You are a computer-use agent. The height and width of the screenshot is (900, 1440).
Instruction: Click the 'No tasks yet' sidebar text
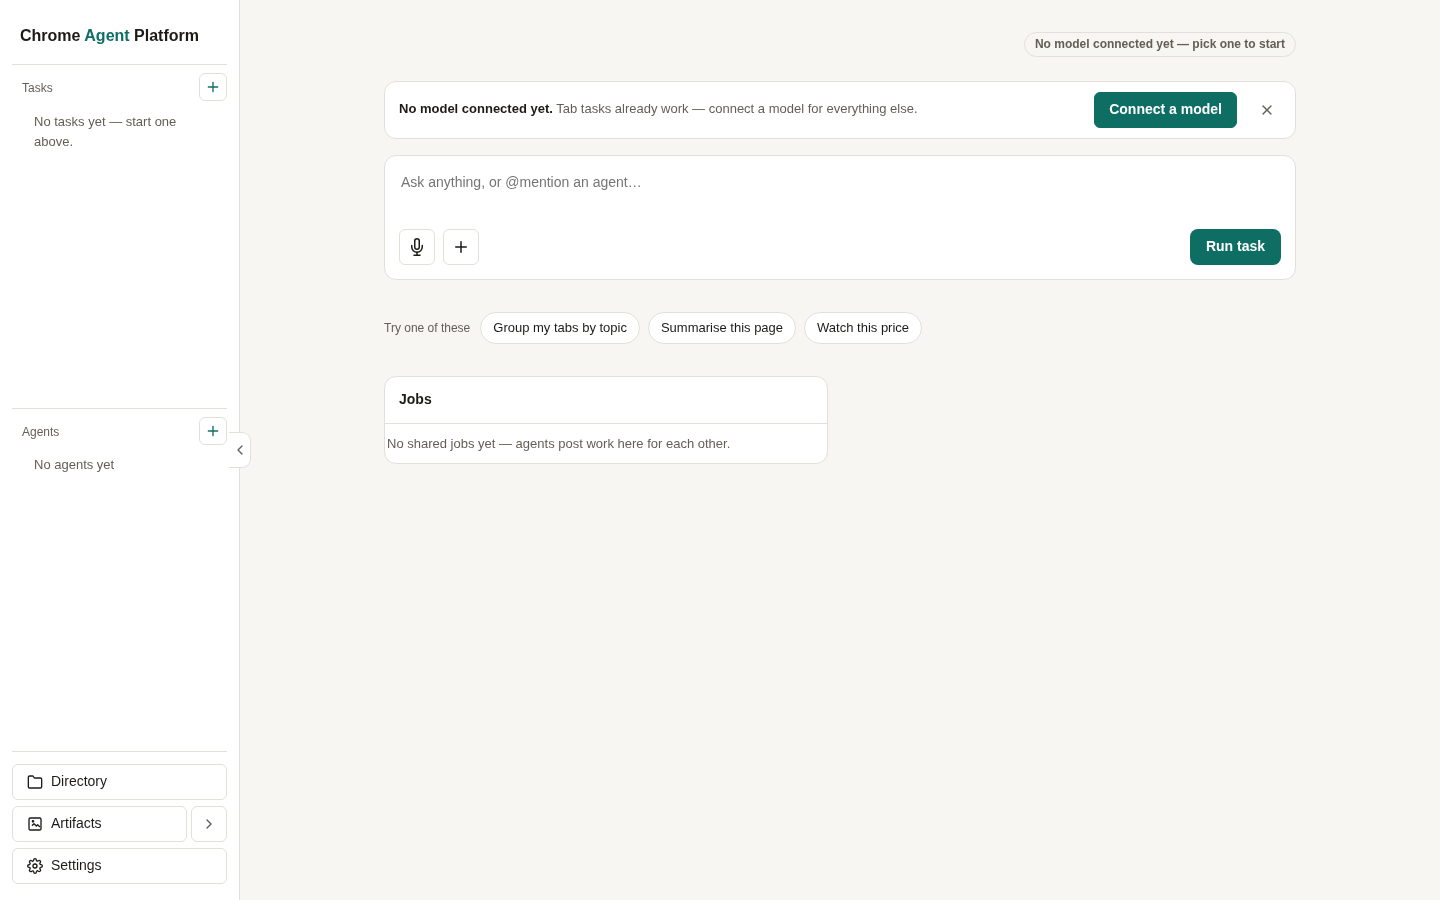tap(105, 132)
